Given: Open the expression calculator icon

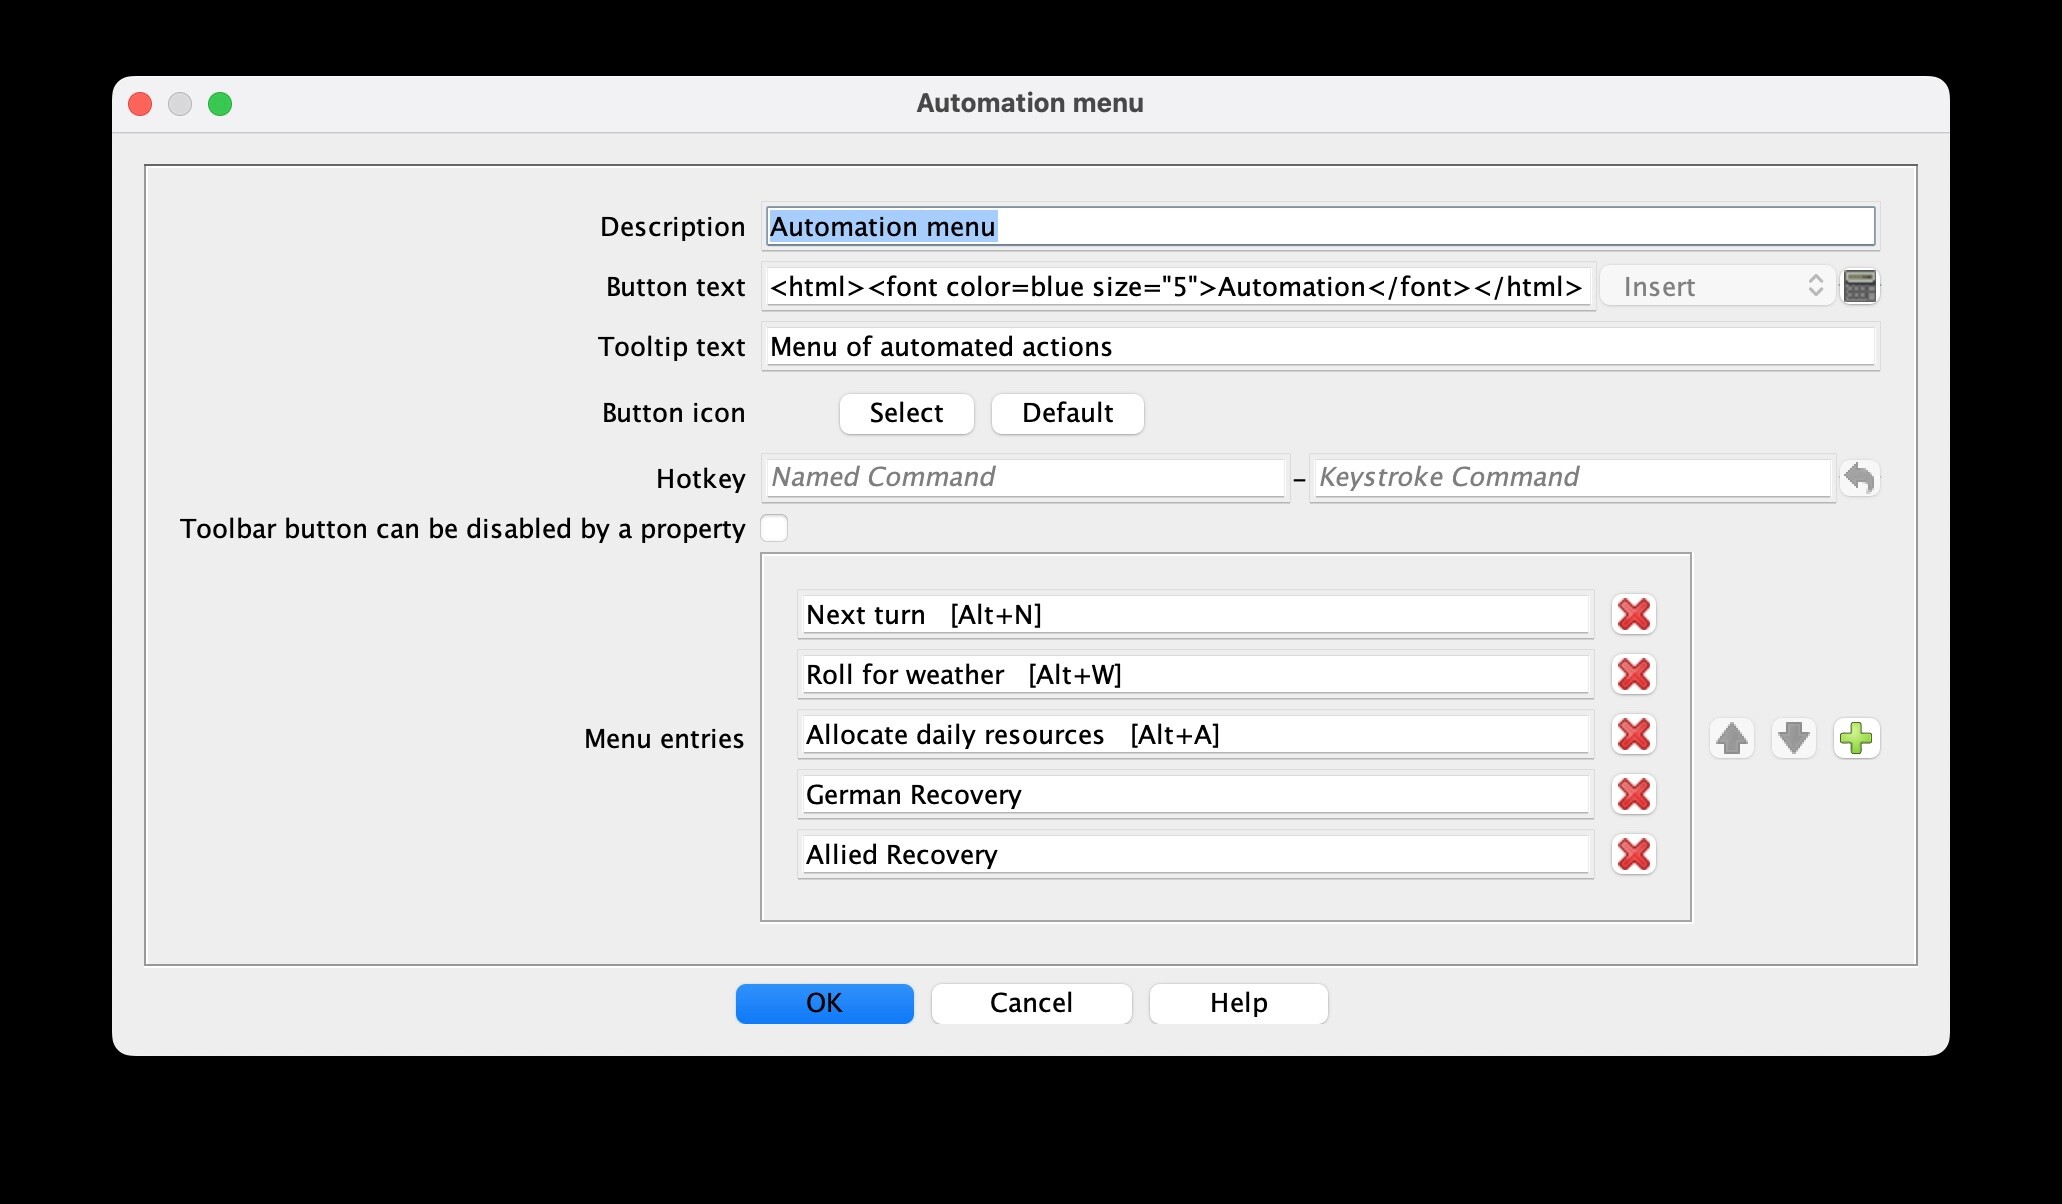Looking at the screenshot, I should pyautogui.click(x=1860, y=287).
